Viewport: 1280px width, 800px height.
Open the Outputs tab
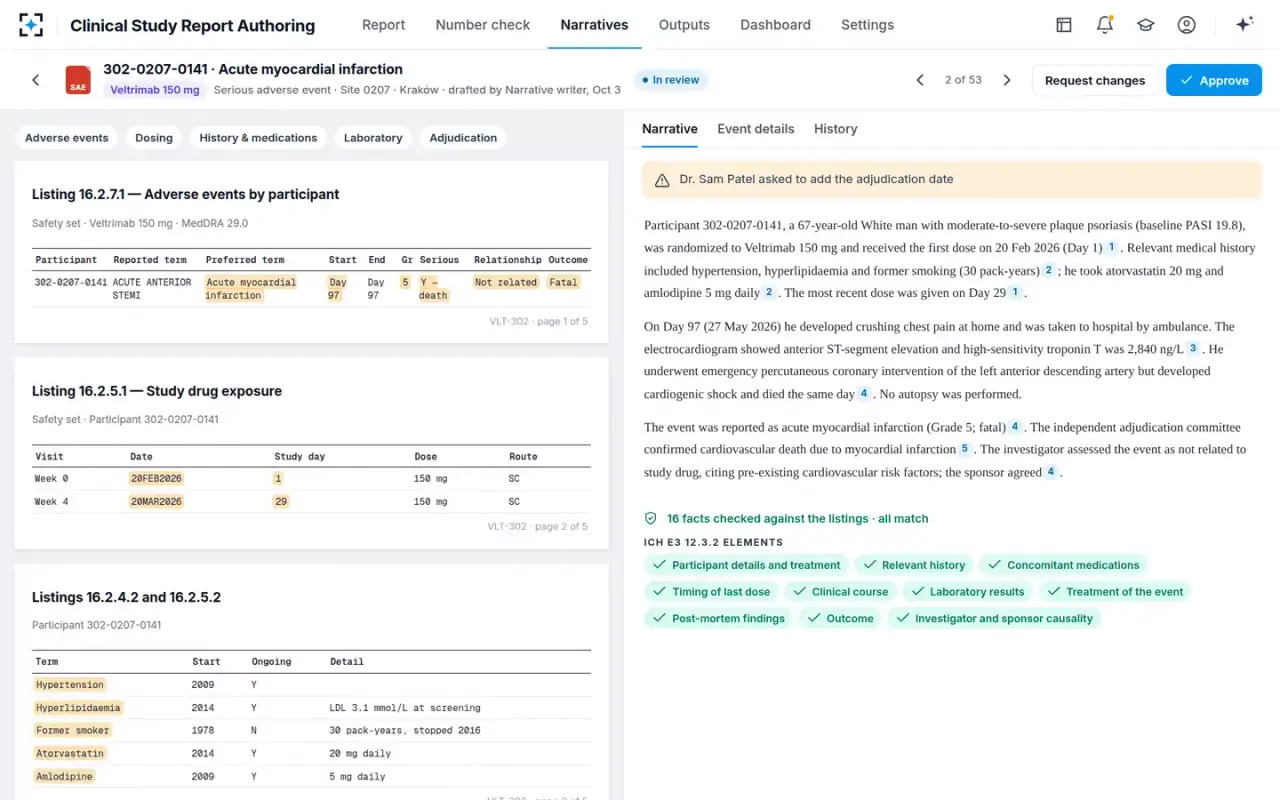[684, 25]
